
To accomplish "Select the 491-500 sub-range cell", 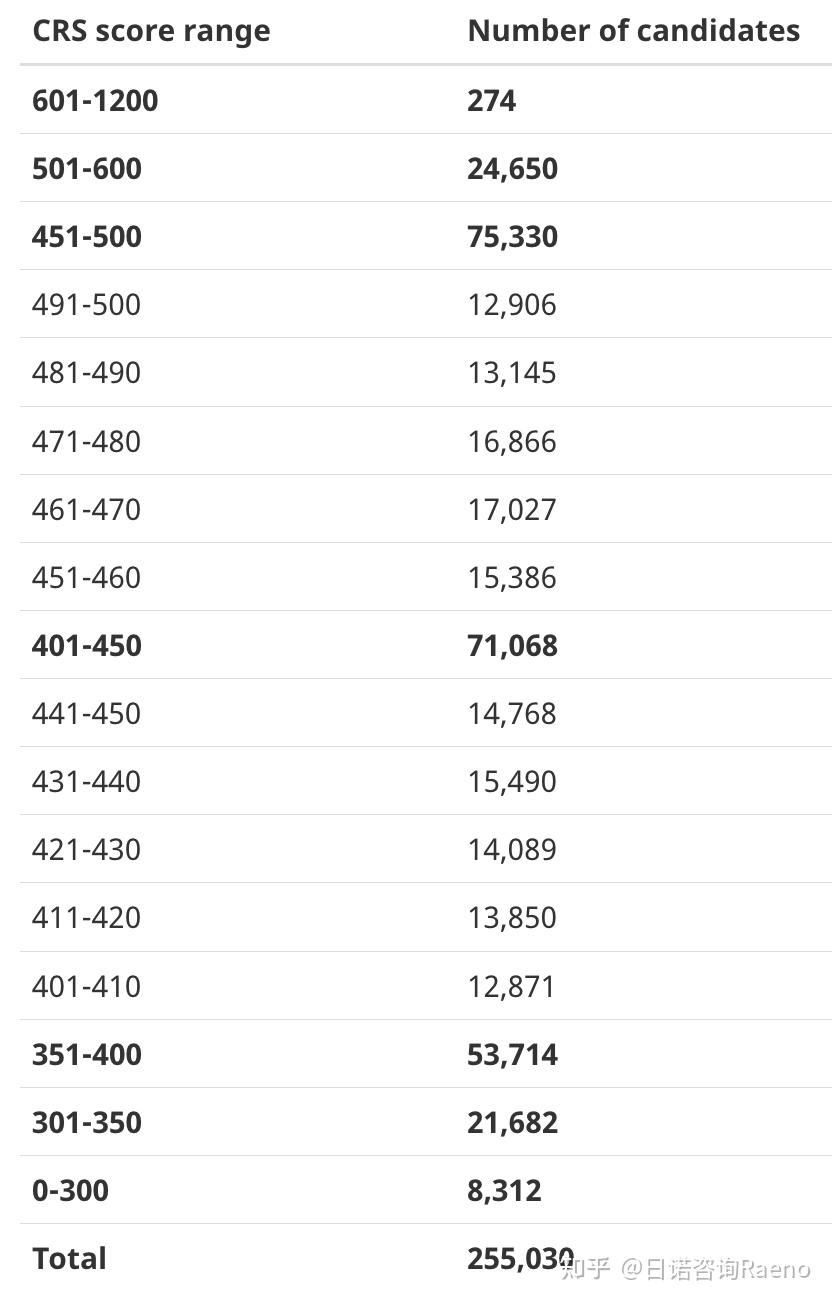I will click(86, 304).
